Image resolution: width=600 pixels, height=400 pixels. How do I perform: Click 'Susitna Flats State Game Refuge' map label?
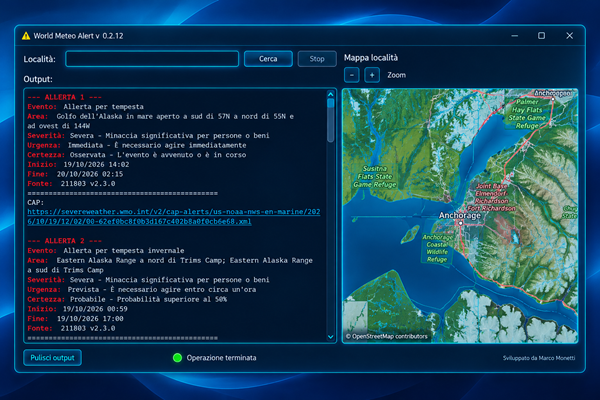pyautogui.click(x=375, y=176)
